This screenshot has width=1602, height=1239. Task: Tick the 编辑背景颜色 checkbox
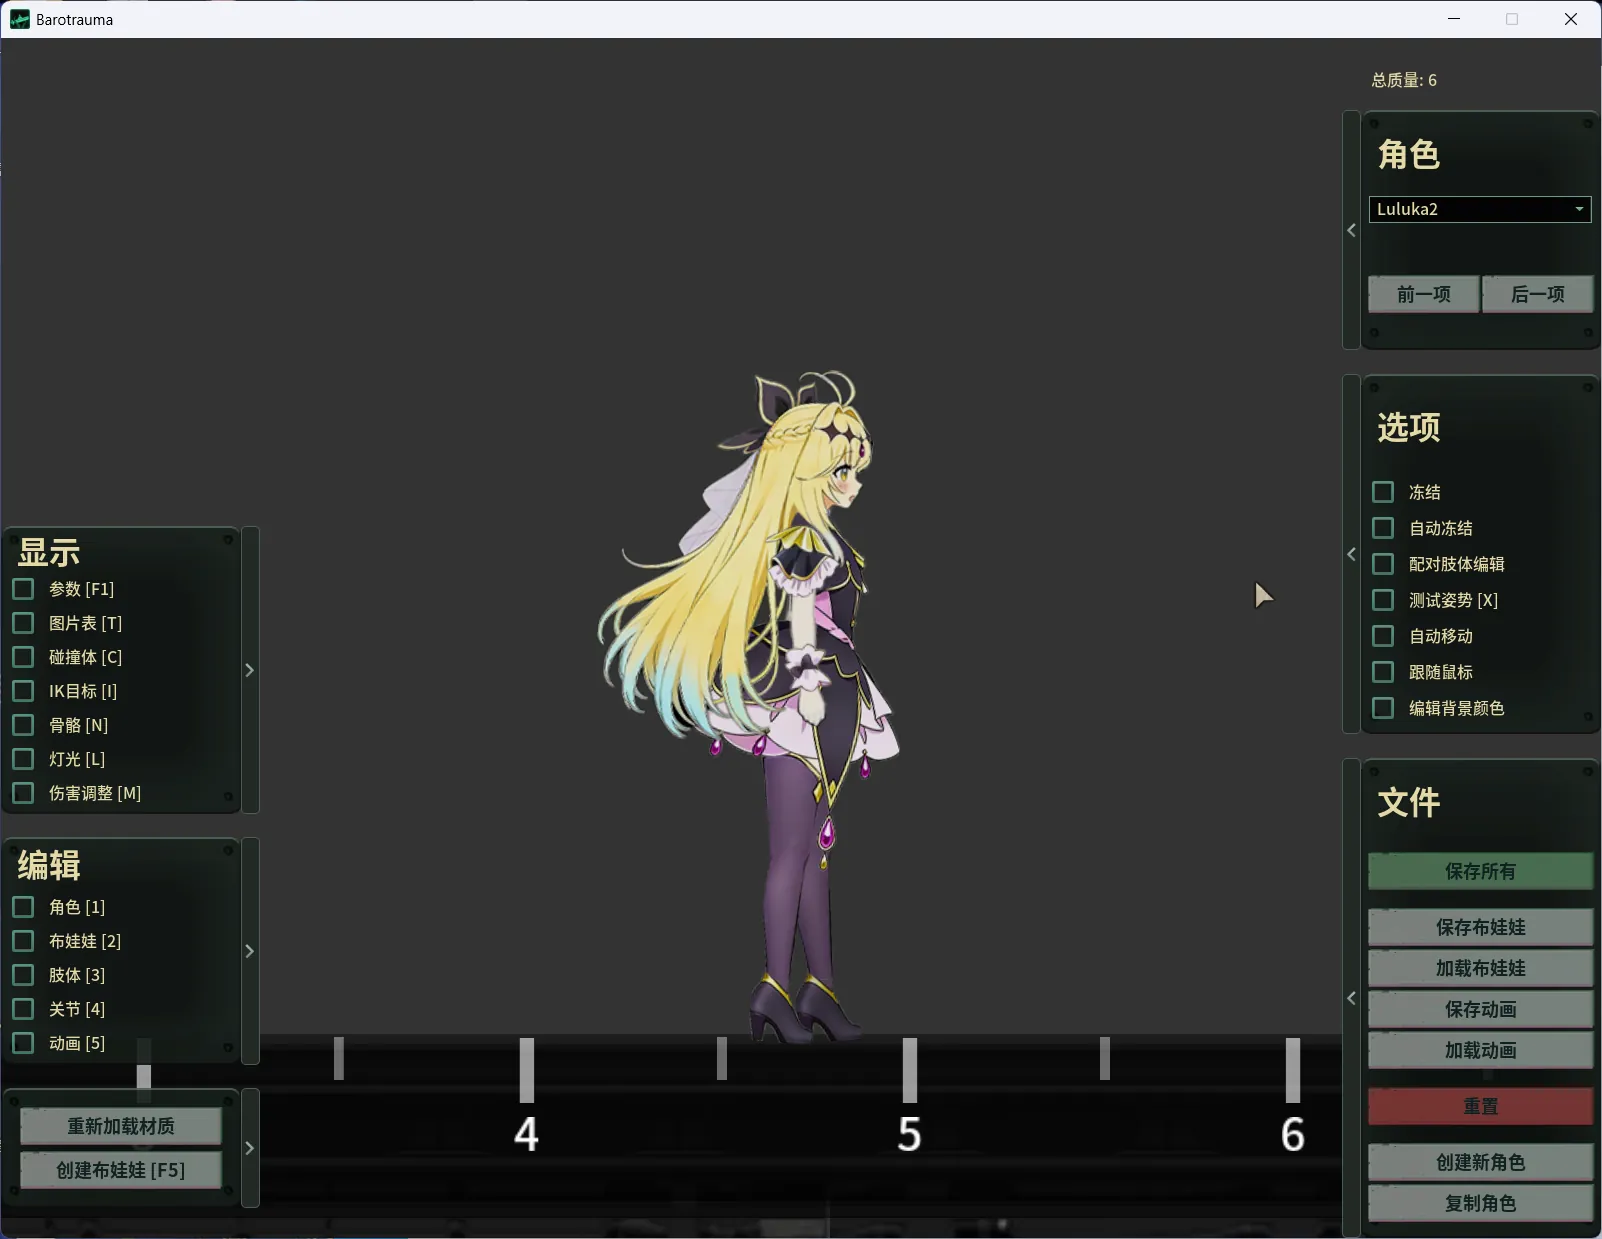1383,708
